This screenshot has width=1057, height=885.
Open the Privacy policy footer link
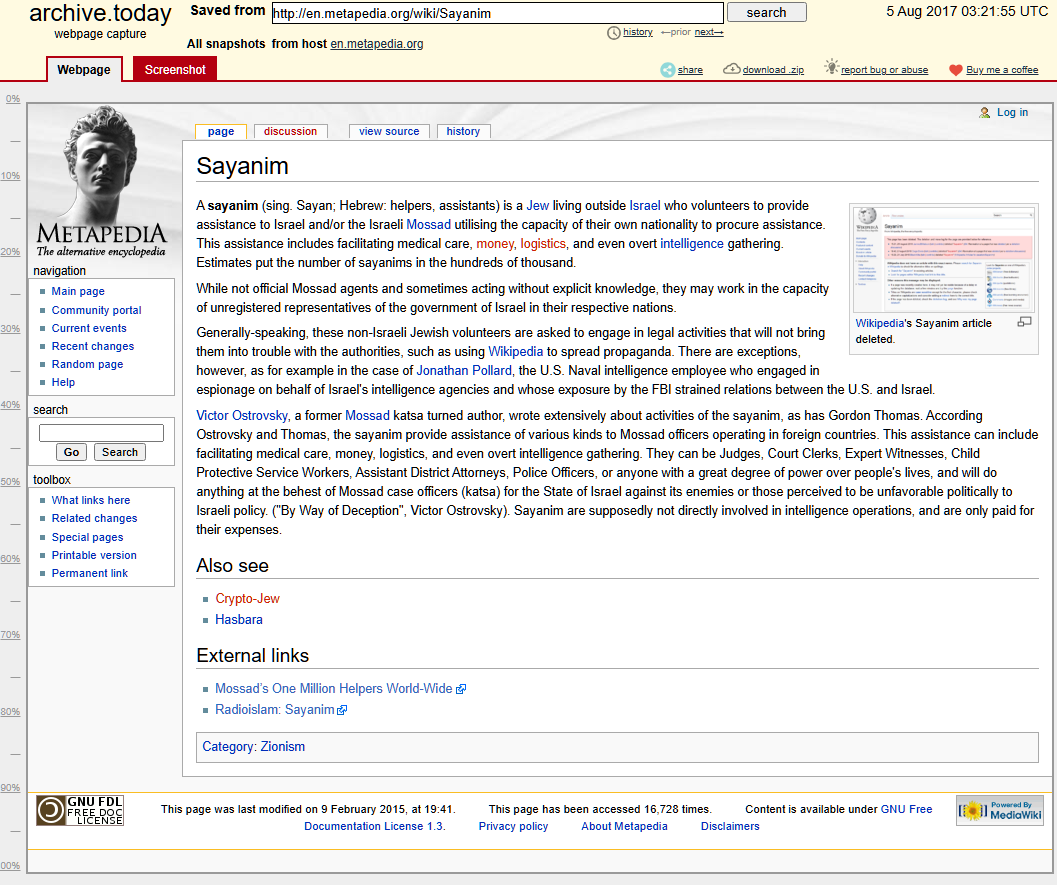click(x=514, y=826)
